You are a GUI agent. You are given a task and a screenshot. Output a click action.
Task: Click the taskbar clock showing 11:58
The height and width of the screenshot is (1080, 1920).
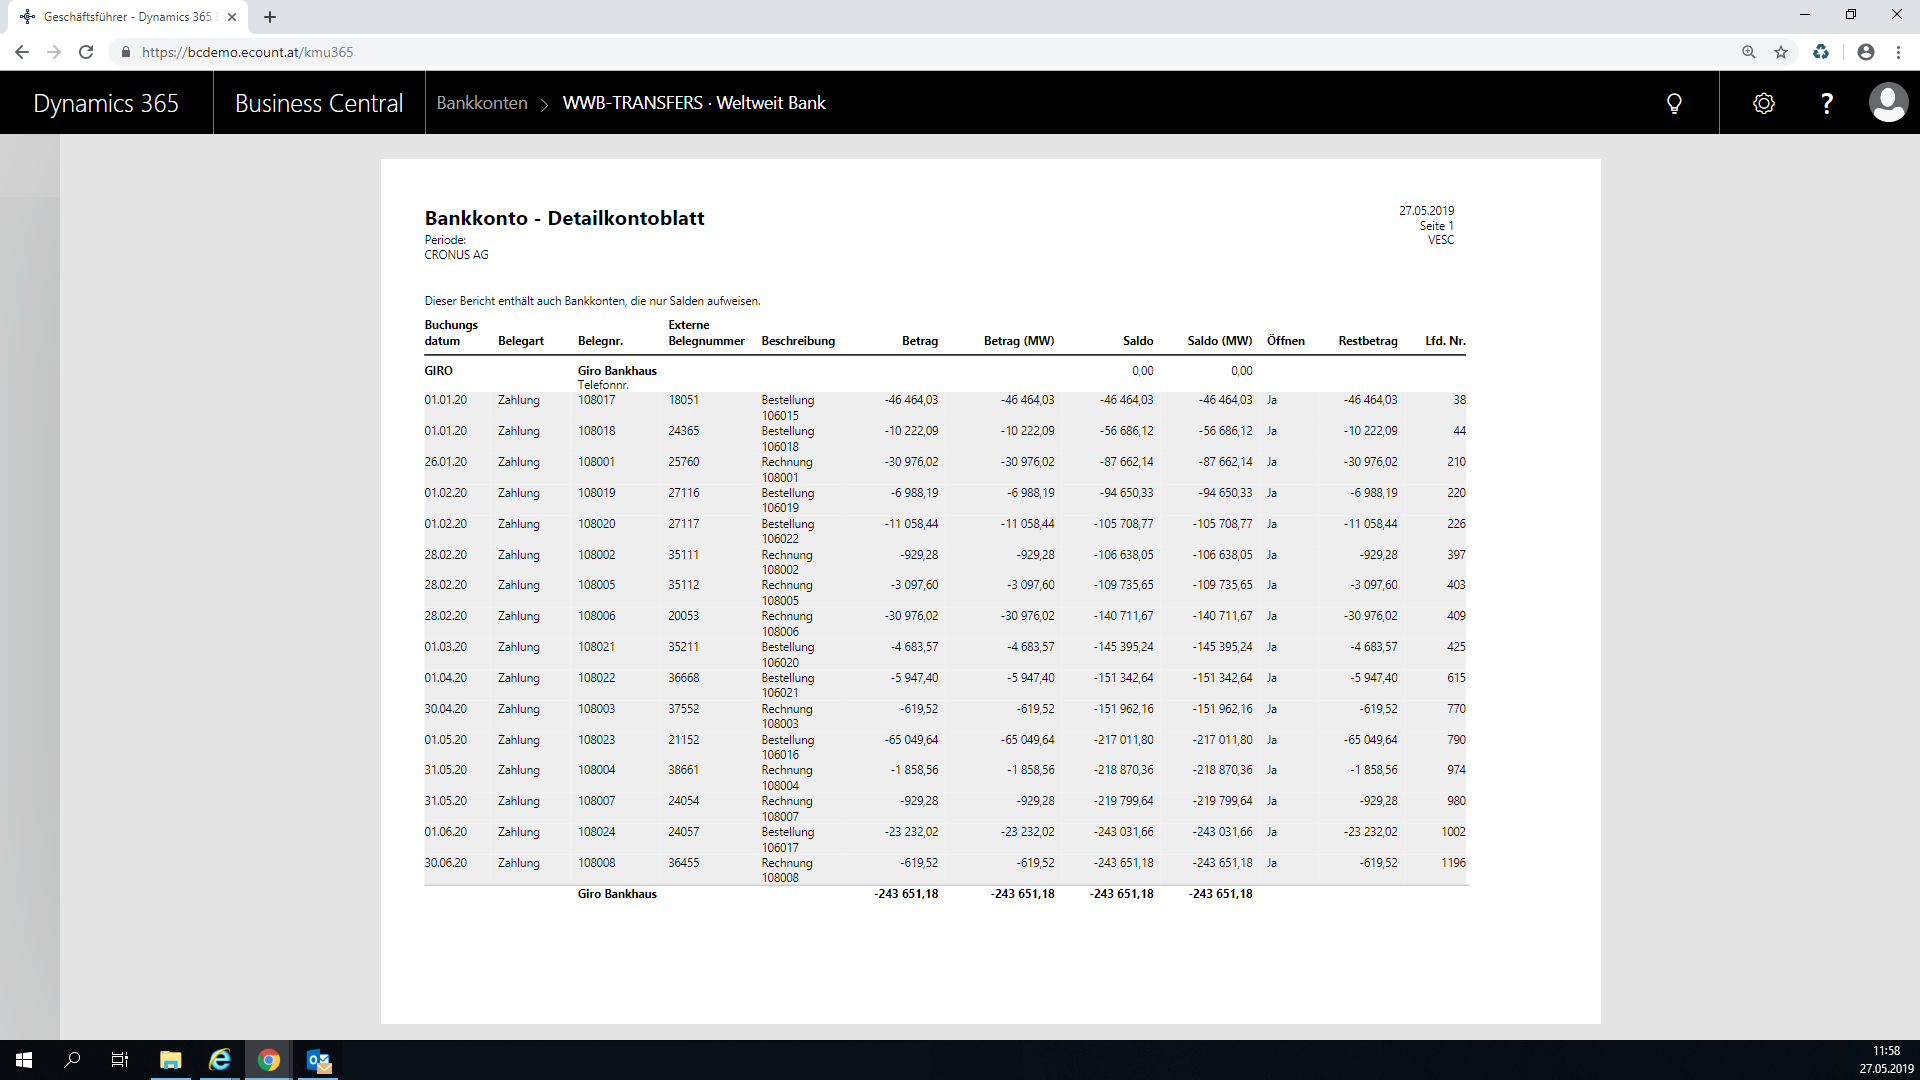(1886, 1051)
